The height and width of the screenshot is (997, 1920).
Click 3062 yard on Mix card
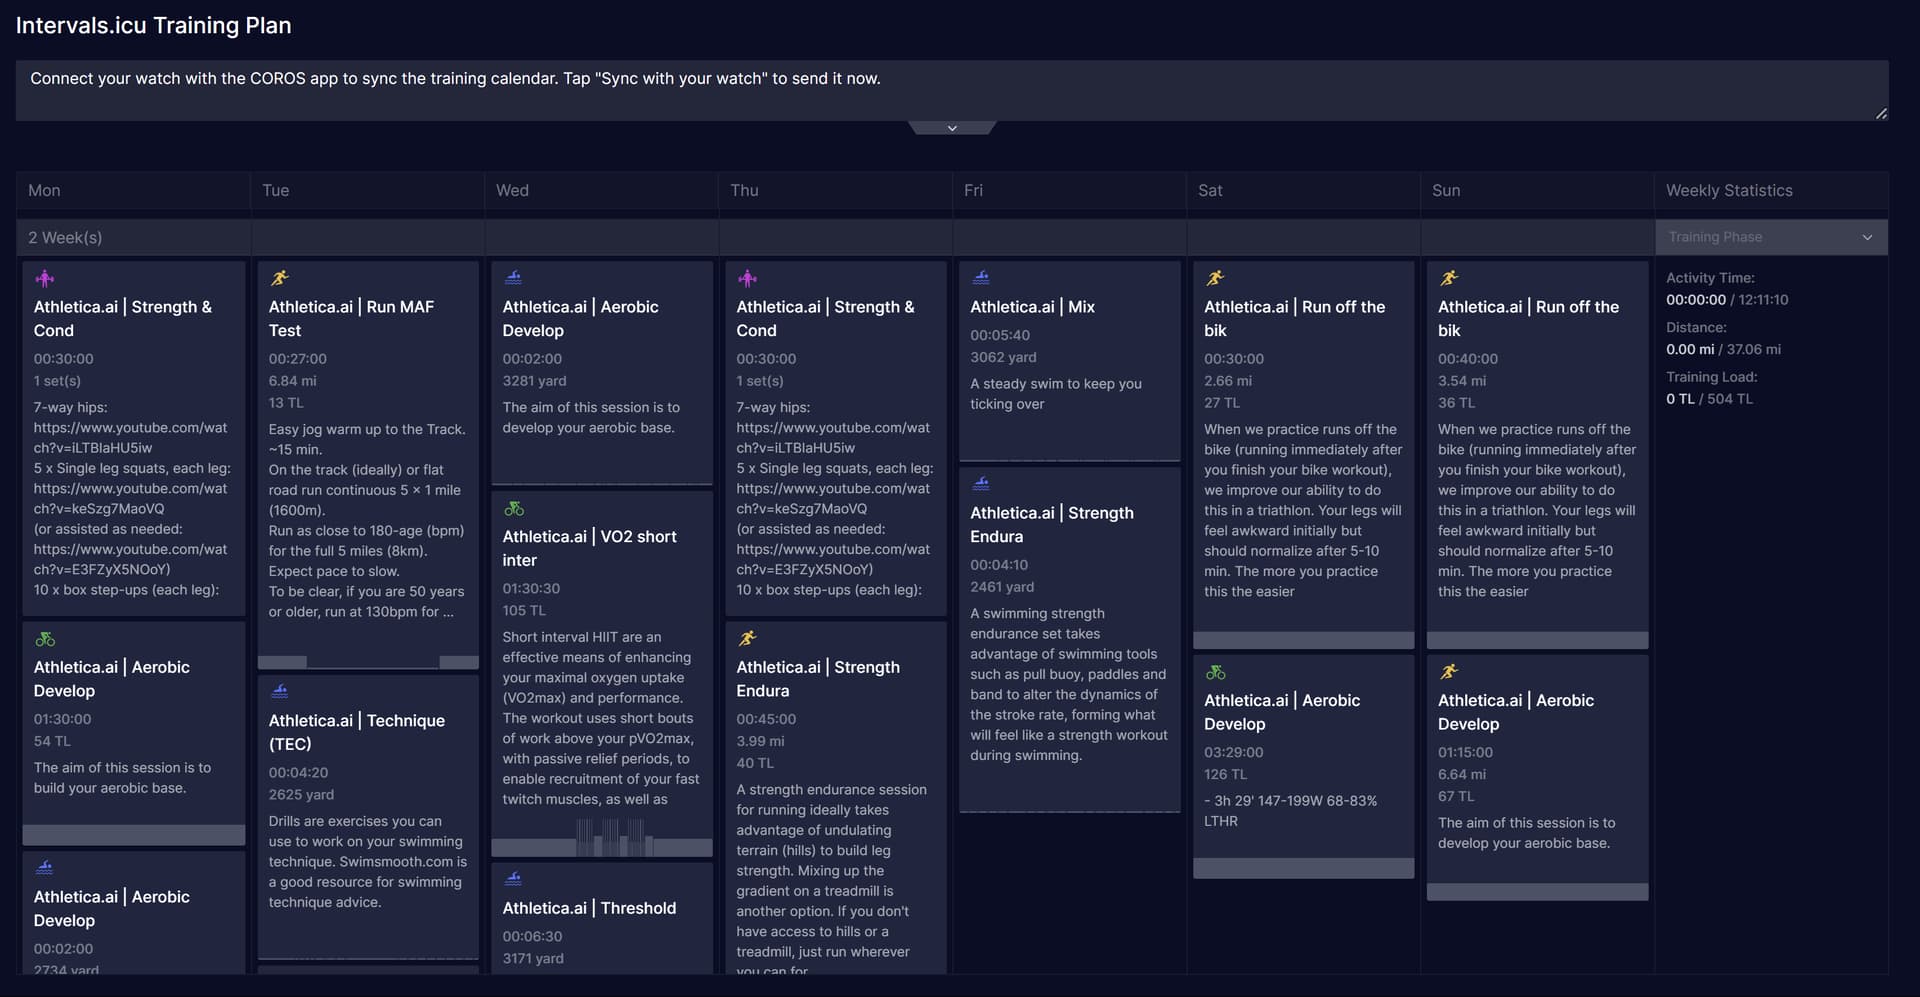(1003, 357)
